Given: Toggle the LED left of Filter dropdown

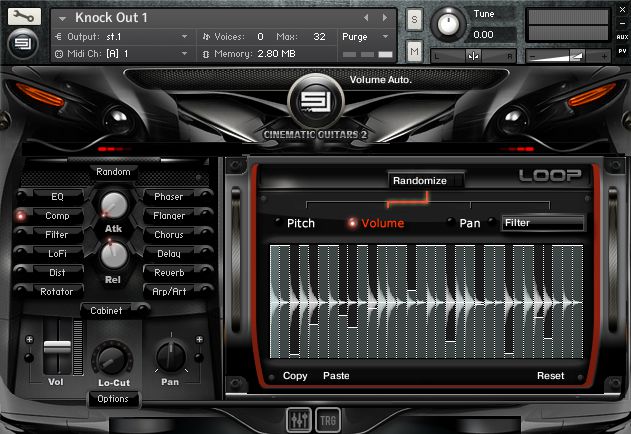Looking at the screenshot, I should coord(491,221).
